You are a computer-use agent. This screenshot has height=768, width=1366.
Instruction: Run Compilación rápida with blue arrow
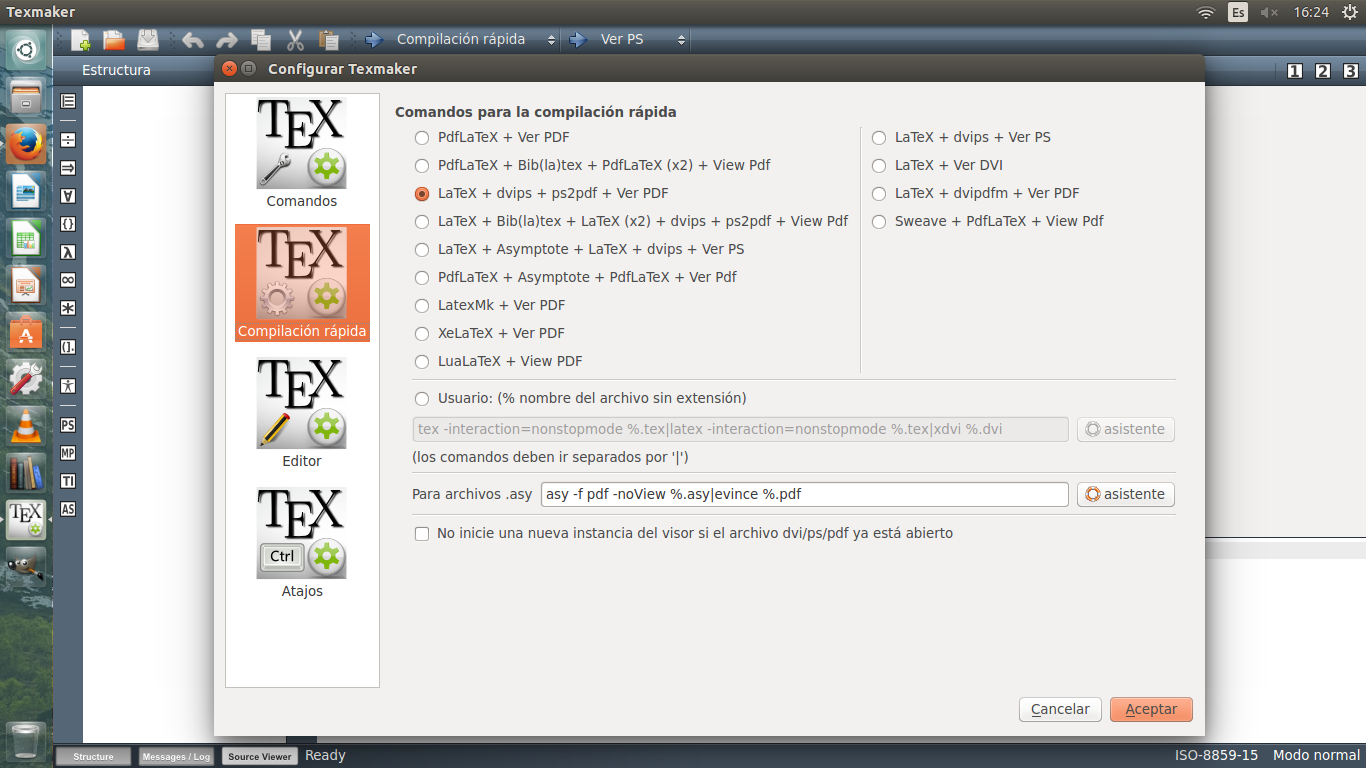[374, 40]
